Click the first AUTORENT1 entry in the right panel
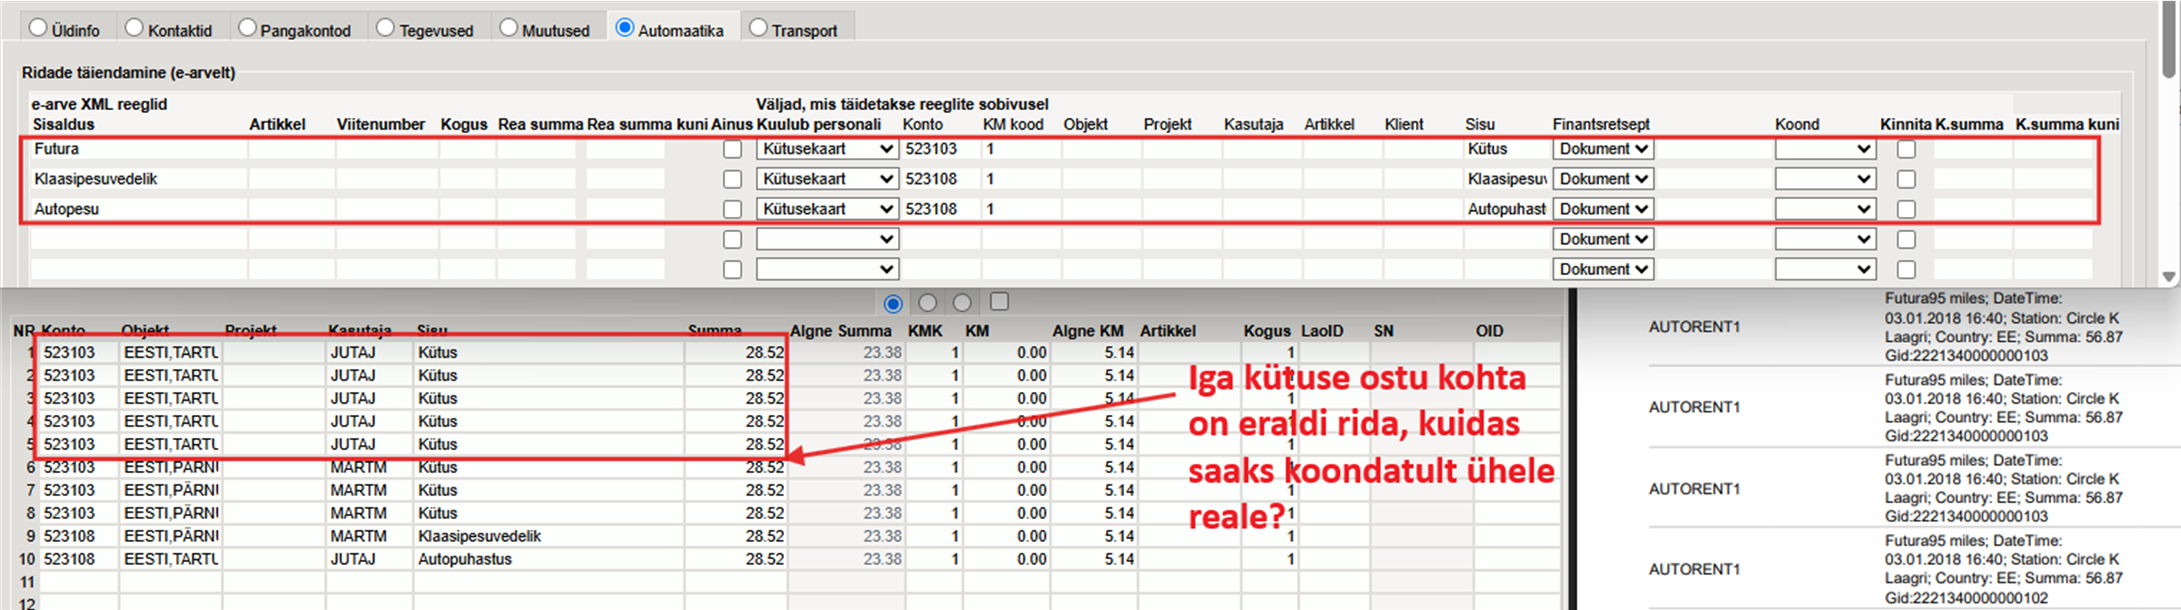 click(1694, 327)
